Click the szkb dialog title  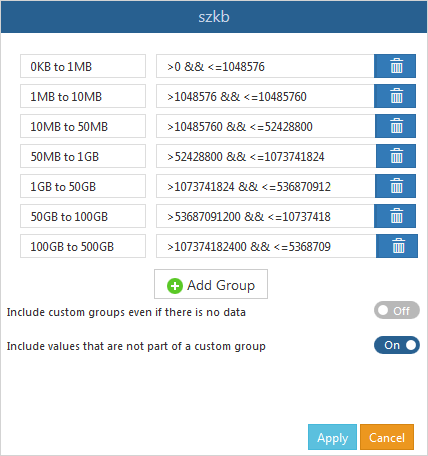pyautogui.click(x=214, y=17)
